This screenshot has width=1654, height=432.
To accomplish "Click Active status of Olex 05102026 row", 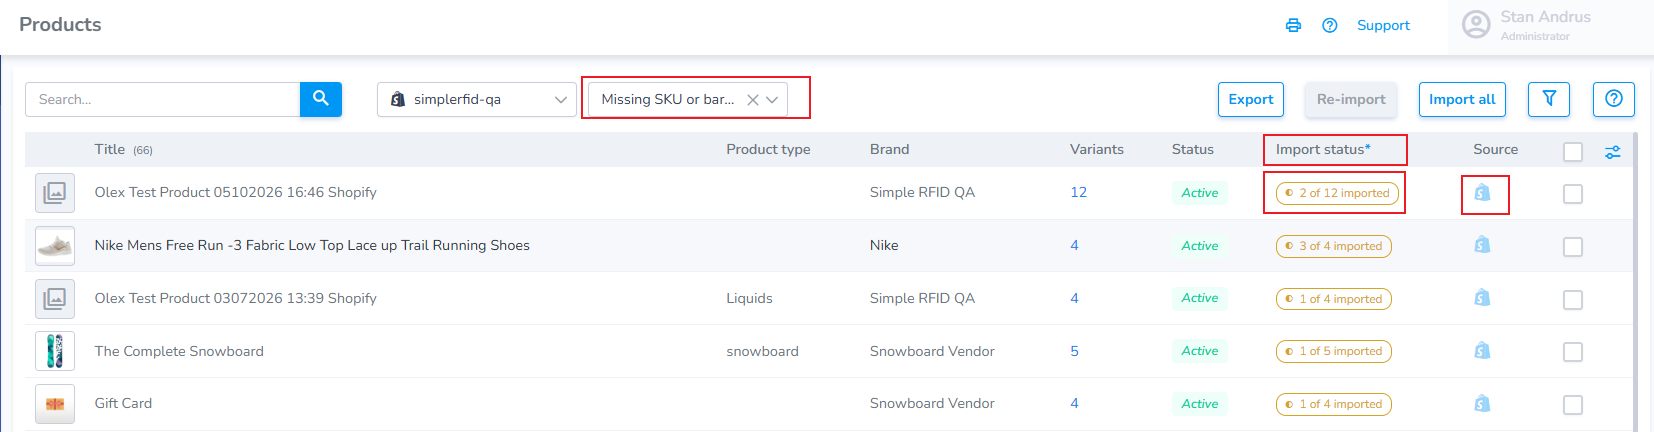I will [x=1199, y=193].
